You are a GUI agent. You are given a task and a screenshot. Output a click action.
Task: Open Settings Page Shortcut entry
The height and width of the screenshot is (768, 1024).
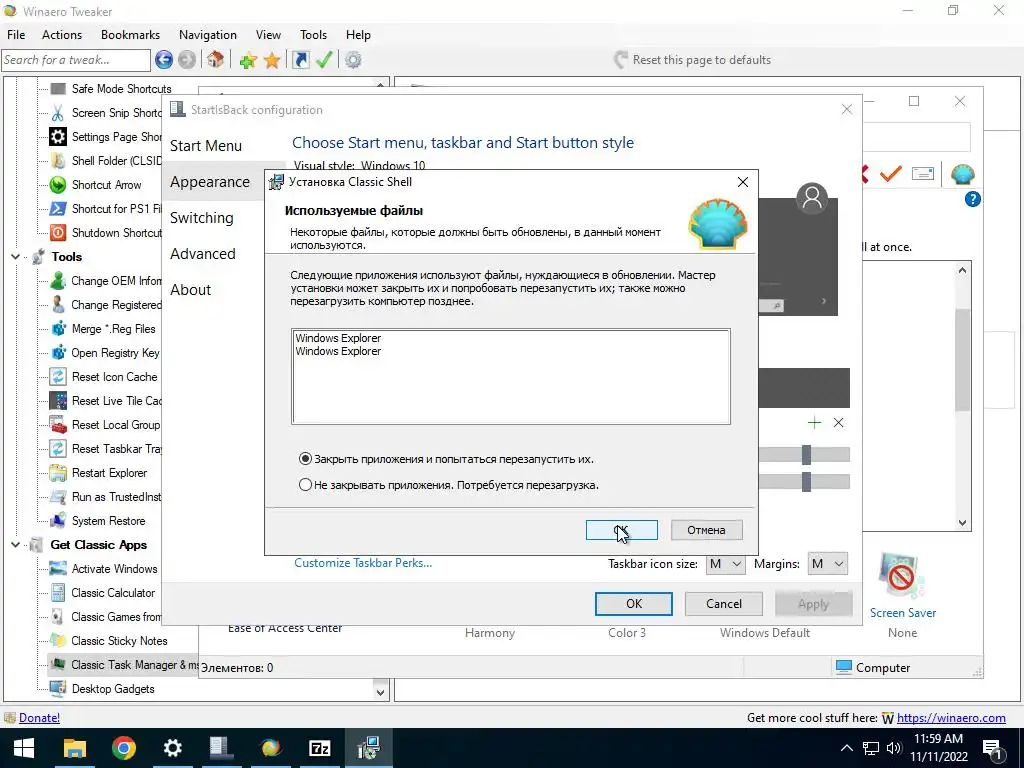tap(116, 136)
